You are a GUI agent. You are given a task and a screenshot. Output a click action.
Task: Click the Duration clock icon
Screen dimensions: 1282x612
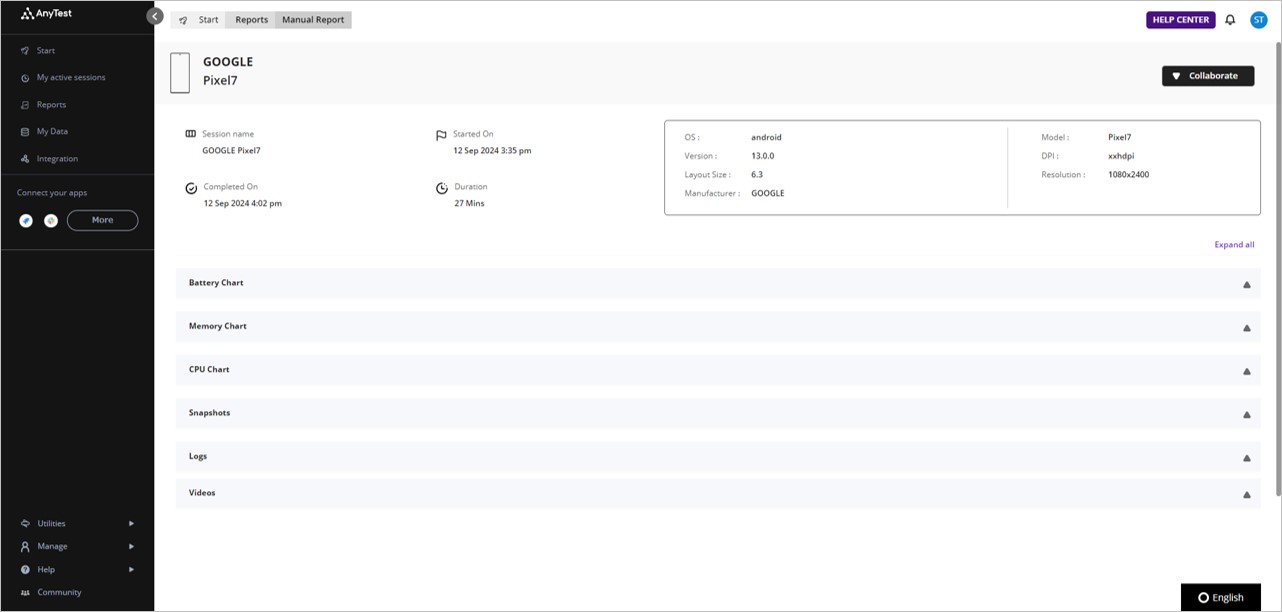442,188
